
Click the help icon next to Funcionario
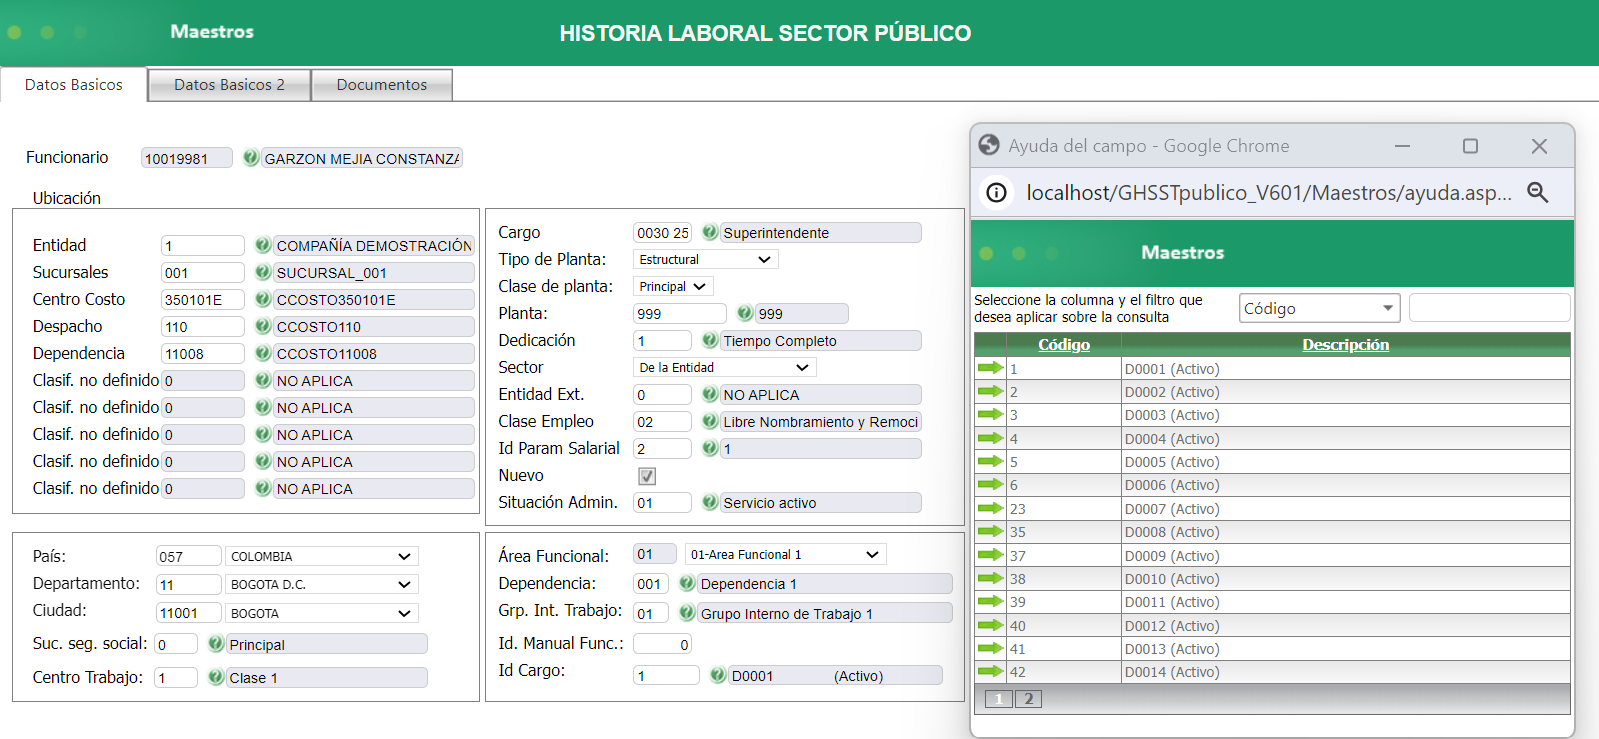(251, 158)
